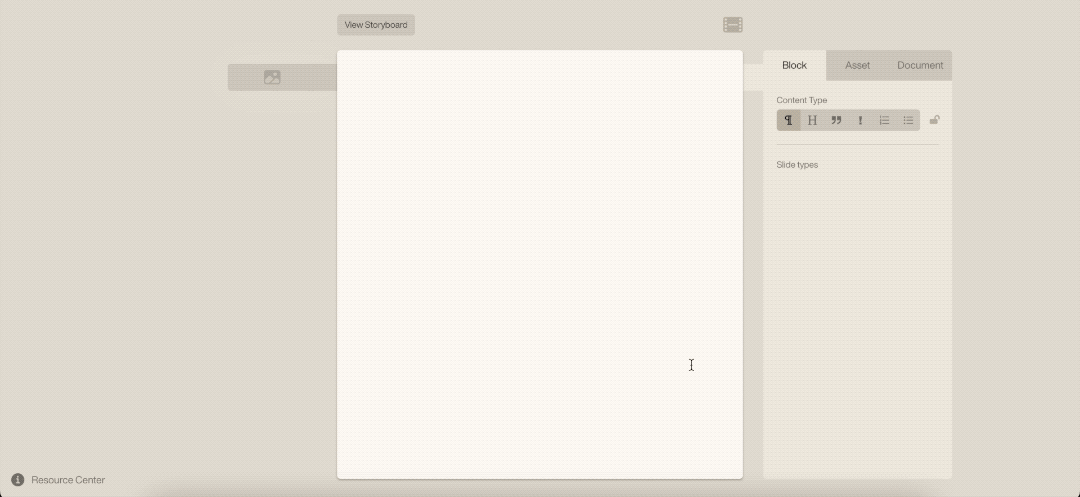This screenshot has width=1080, height=497.
Task: Select the paragraph content type
Action: click(789, 120)
